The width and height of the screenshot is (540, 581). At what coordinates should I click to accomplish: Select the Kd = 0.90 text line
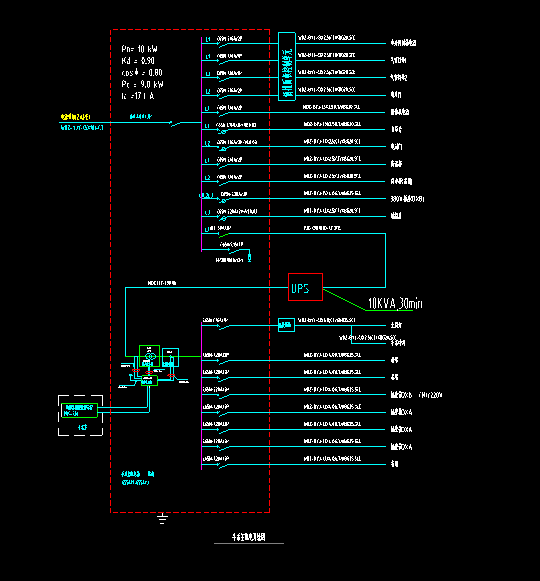138,61
